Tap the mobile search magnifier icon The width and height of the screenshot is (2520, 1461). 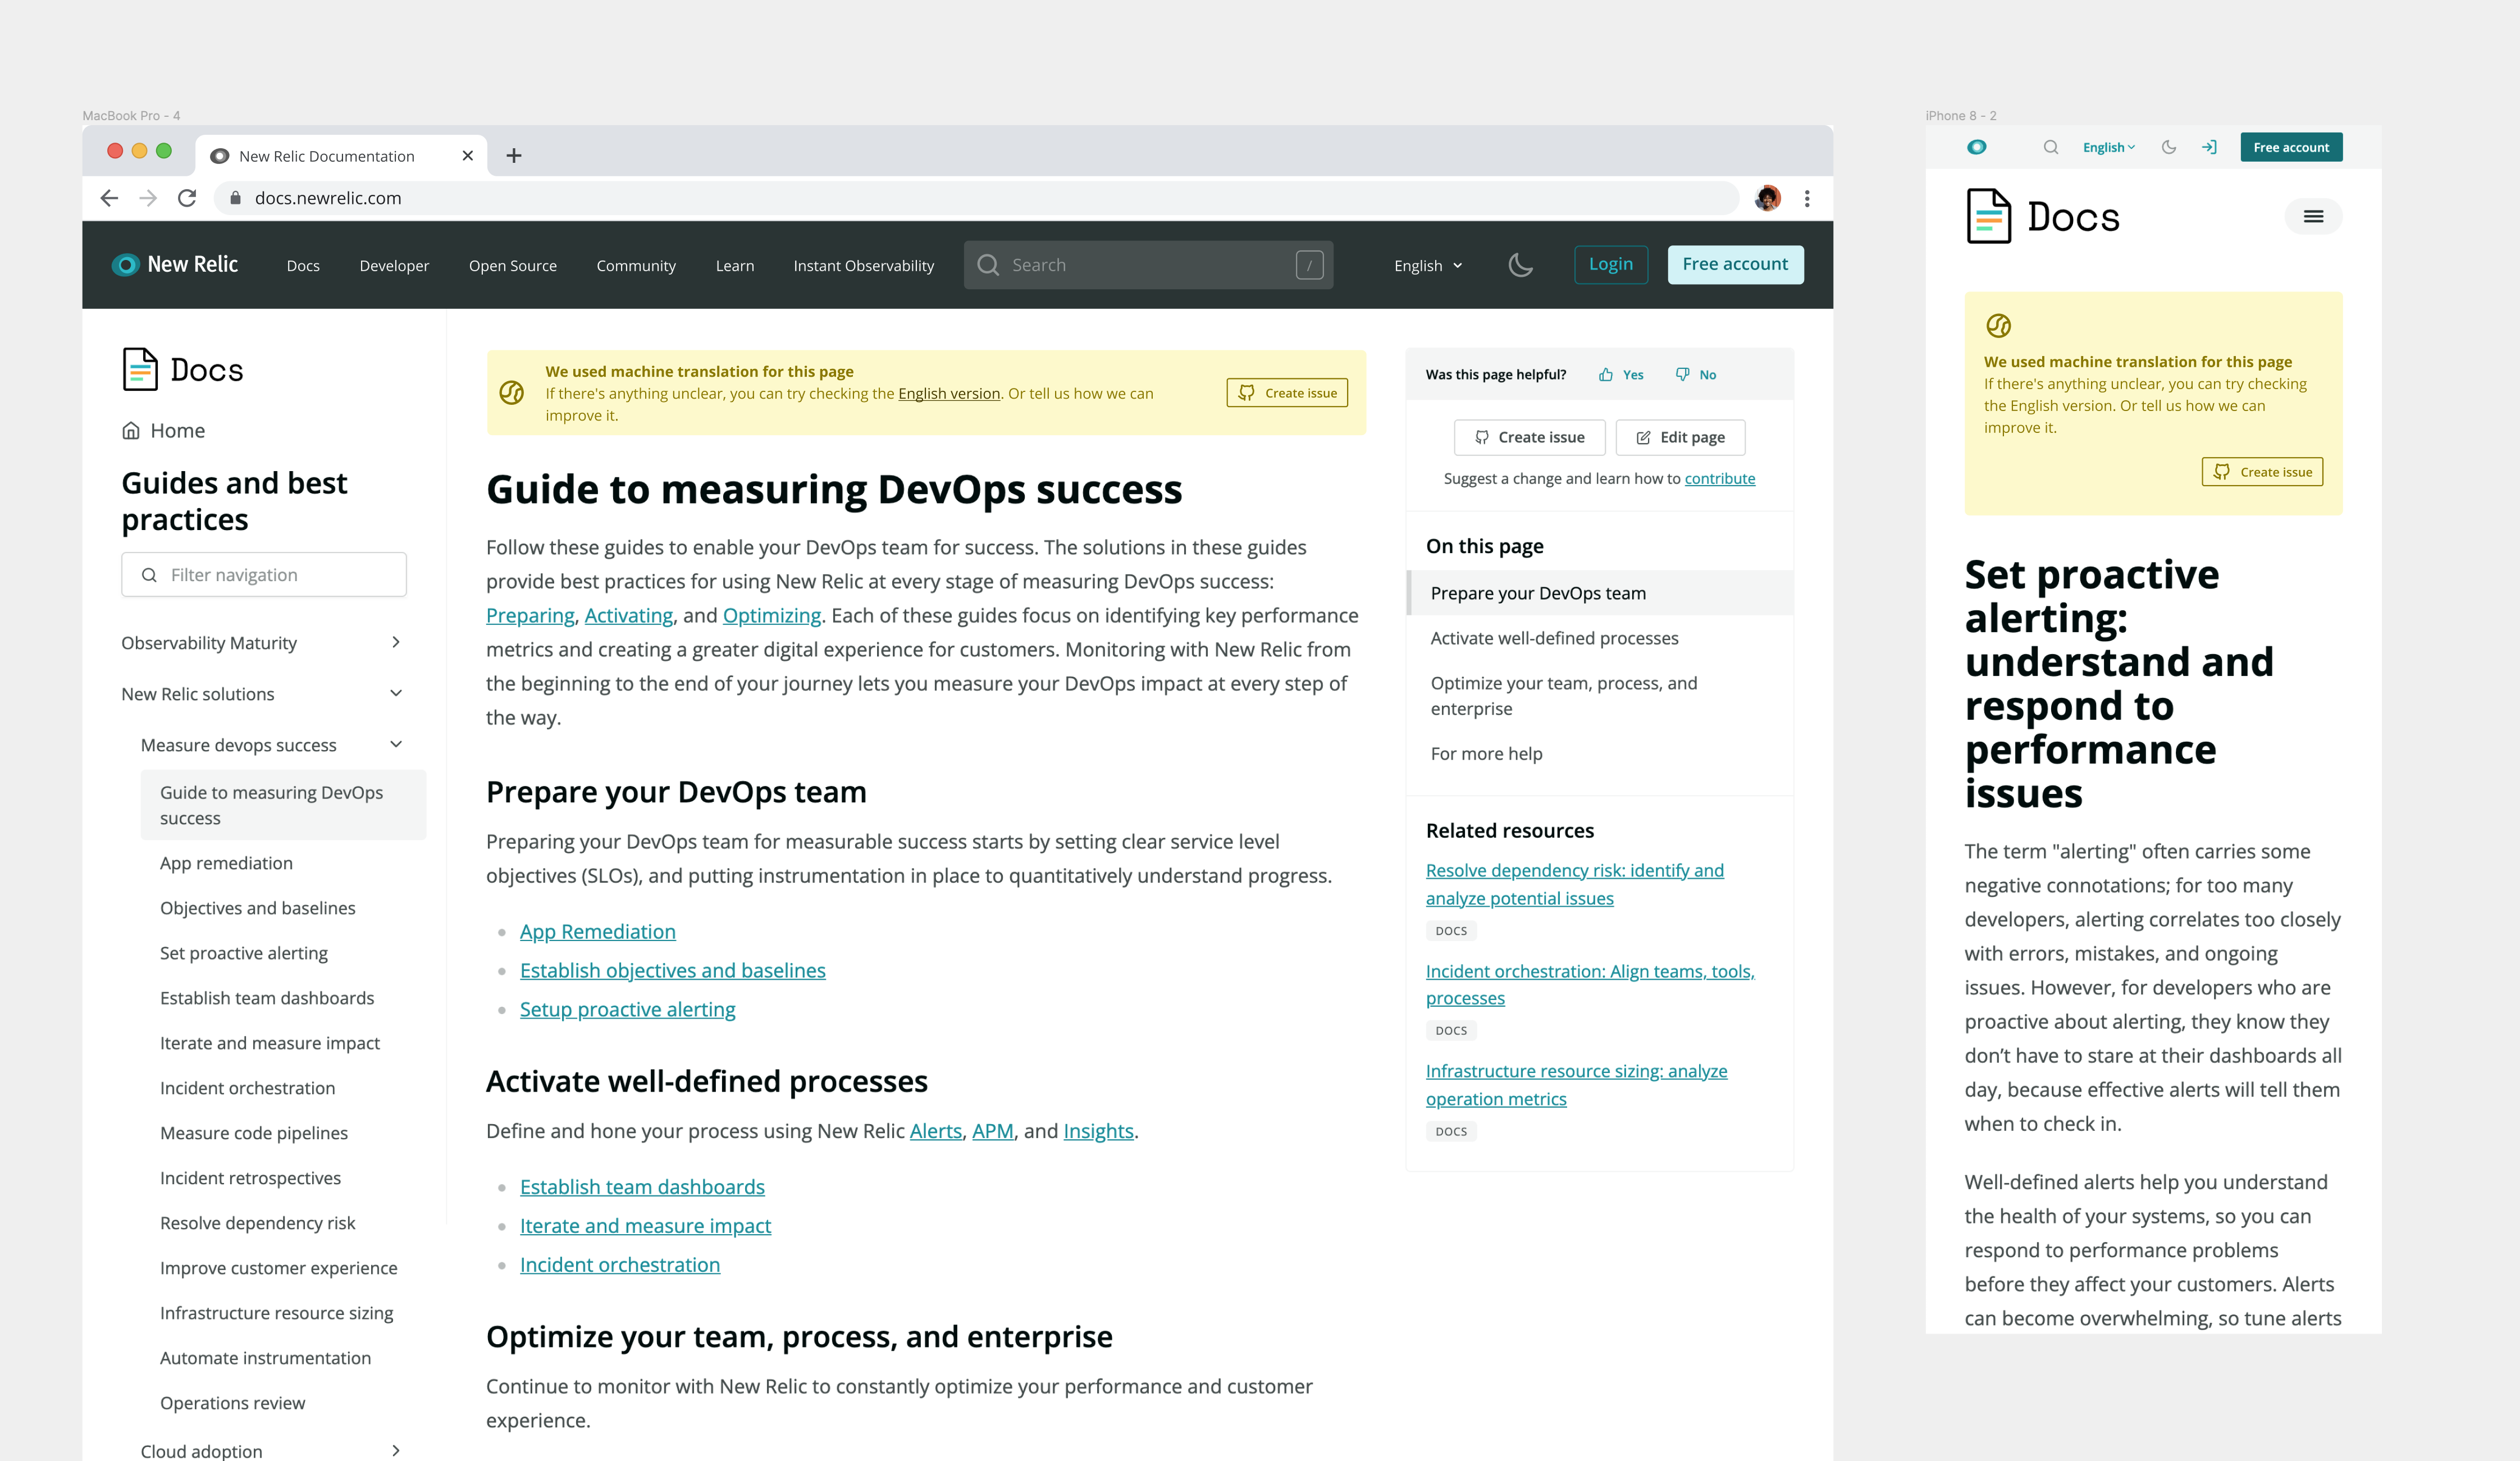[2051, 147]
